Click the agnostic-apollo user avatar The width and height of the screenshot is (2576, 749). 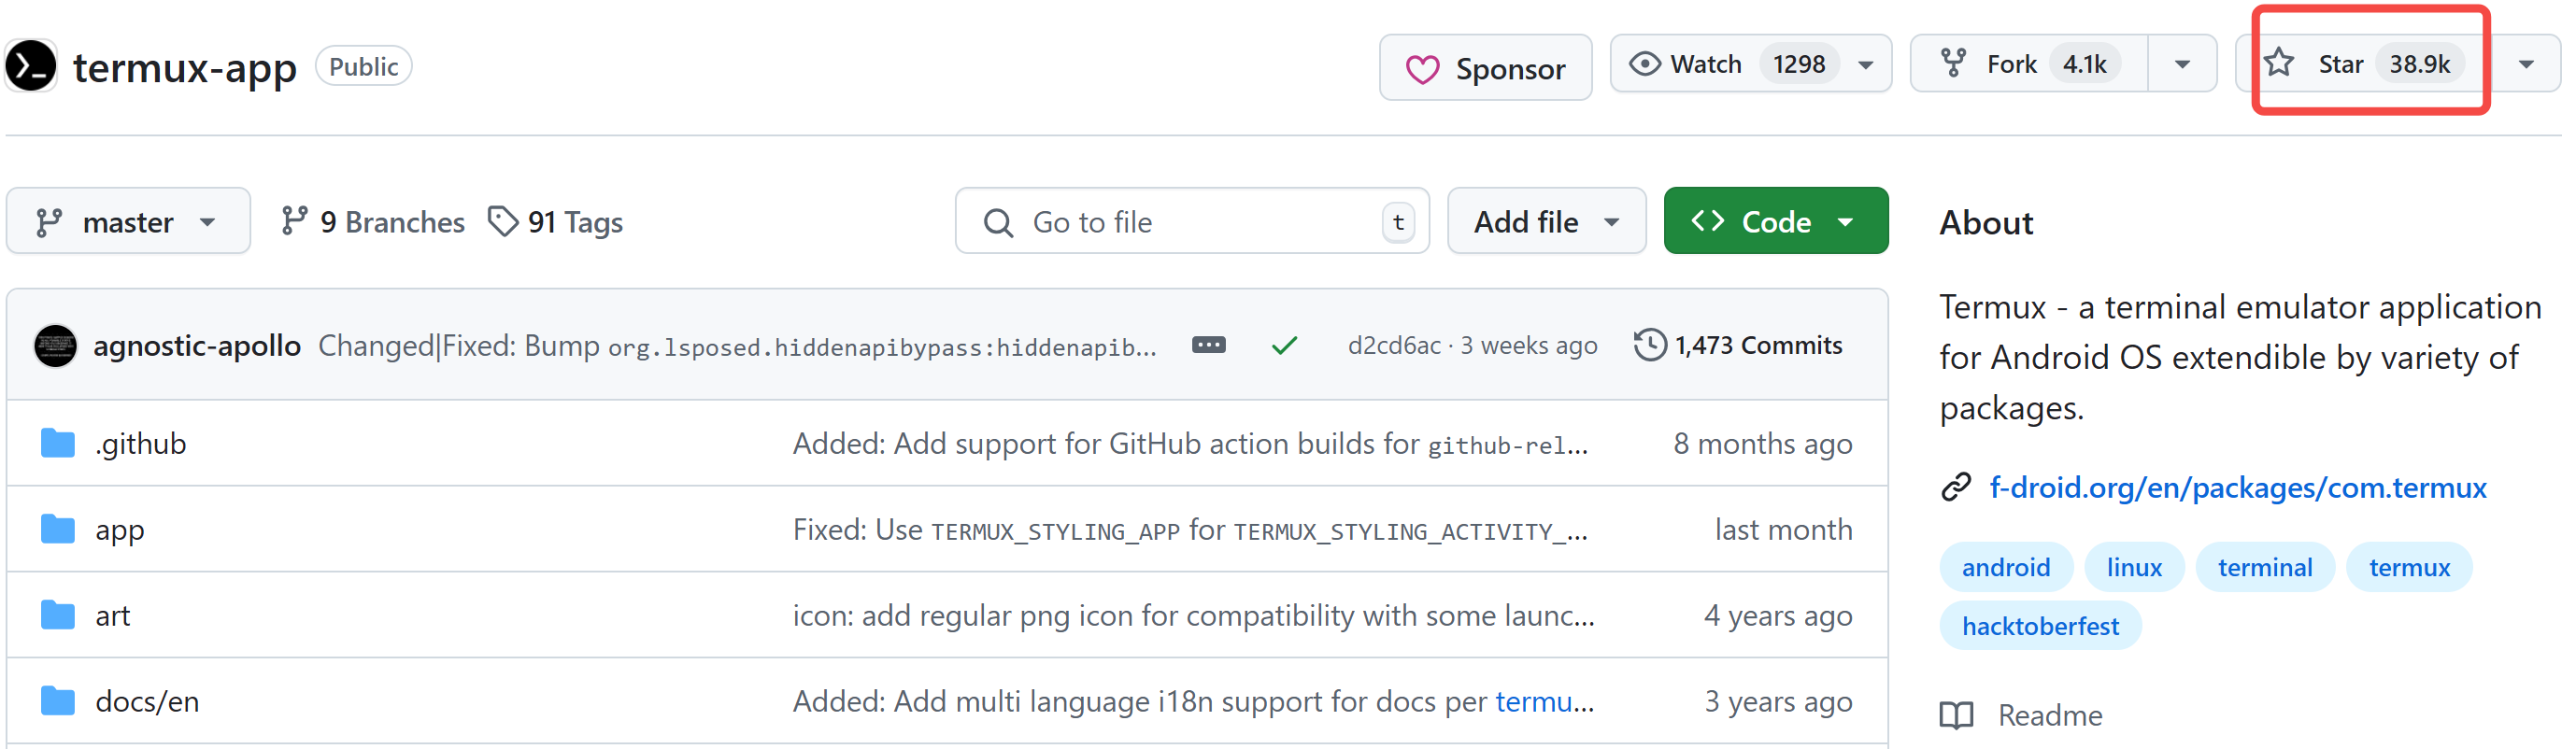point(55,346)
